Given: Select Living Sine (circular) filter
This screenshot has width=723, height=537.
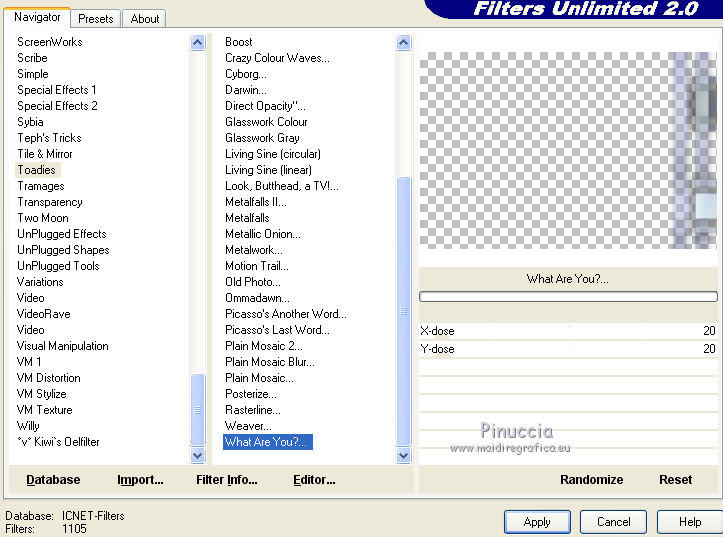Looking at the screenshot, I should point(273,154).
